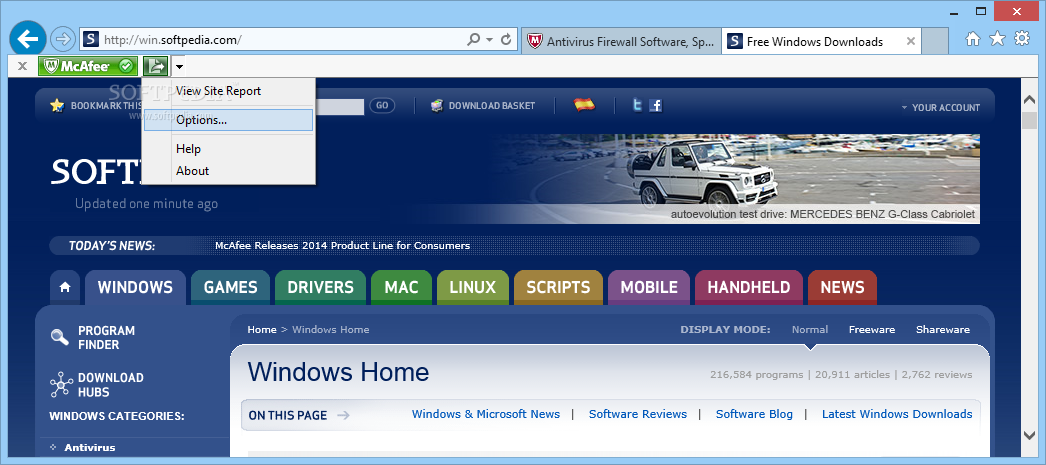This screenshot has height=465, width=1046.
Task: Click the McAfee SiteAdvisor green button
Action: pyautogui.click(x=87, y=66)
